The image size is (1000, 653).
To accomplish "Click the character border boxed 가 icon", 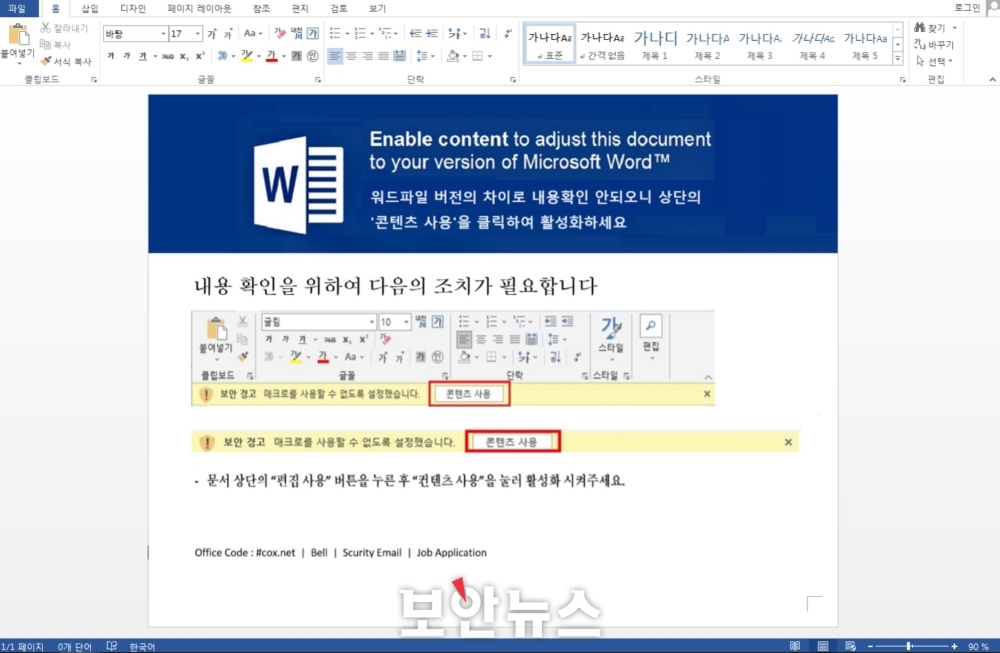I will [313, 33].
